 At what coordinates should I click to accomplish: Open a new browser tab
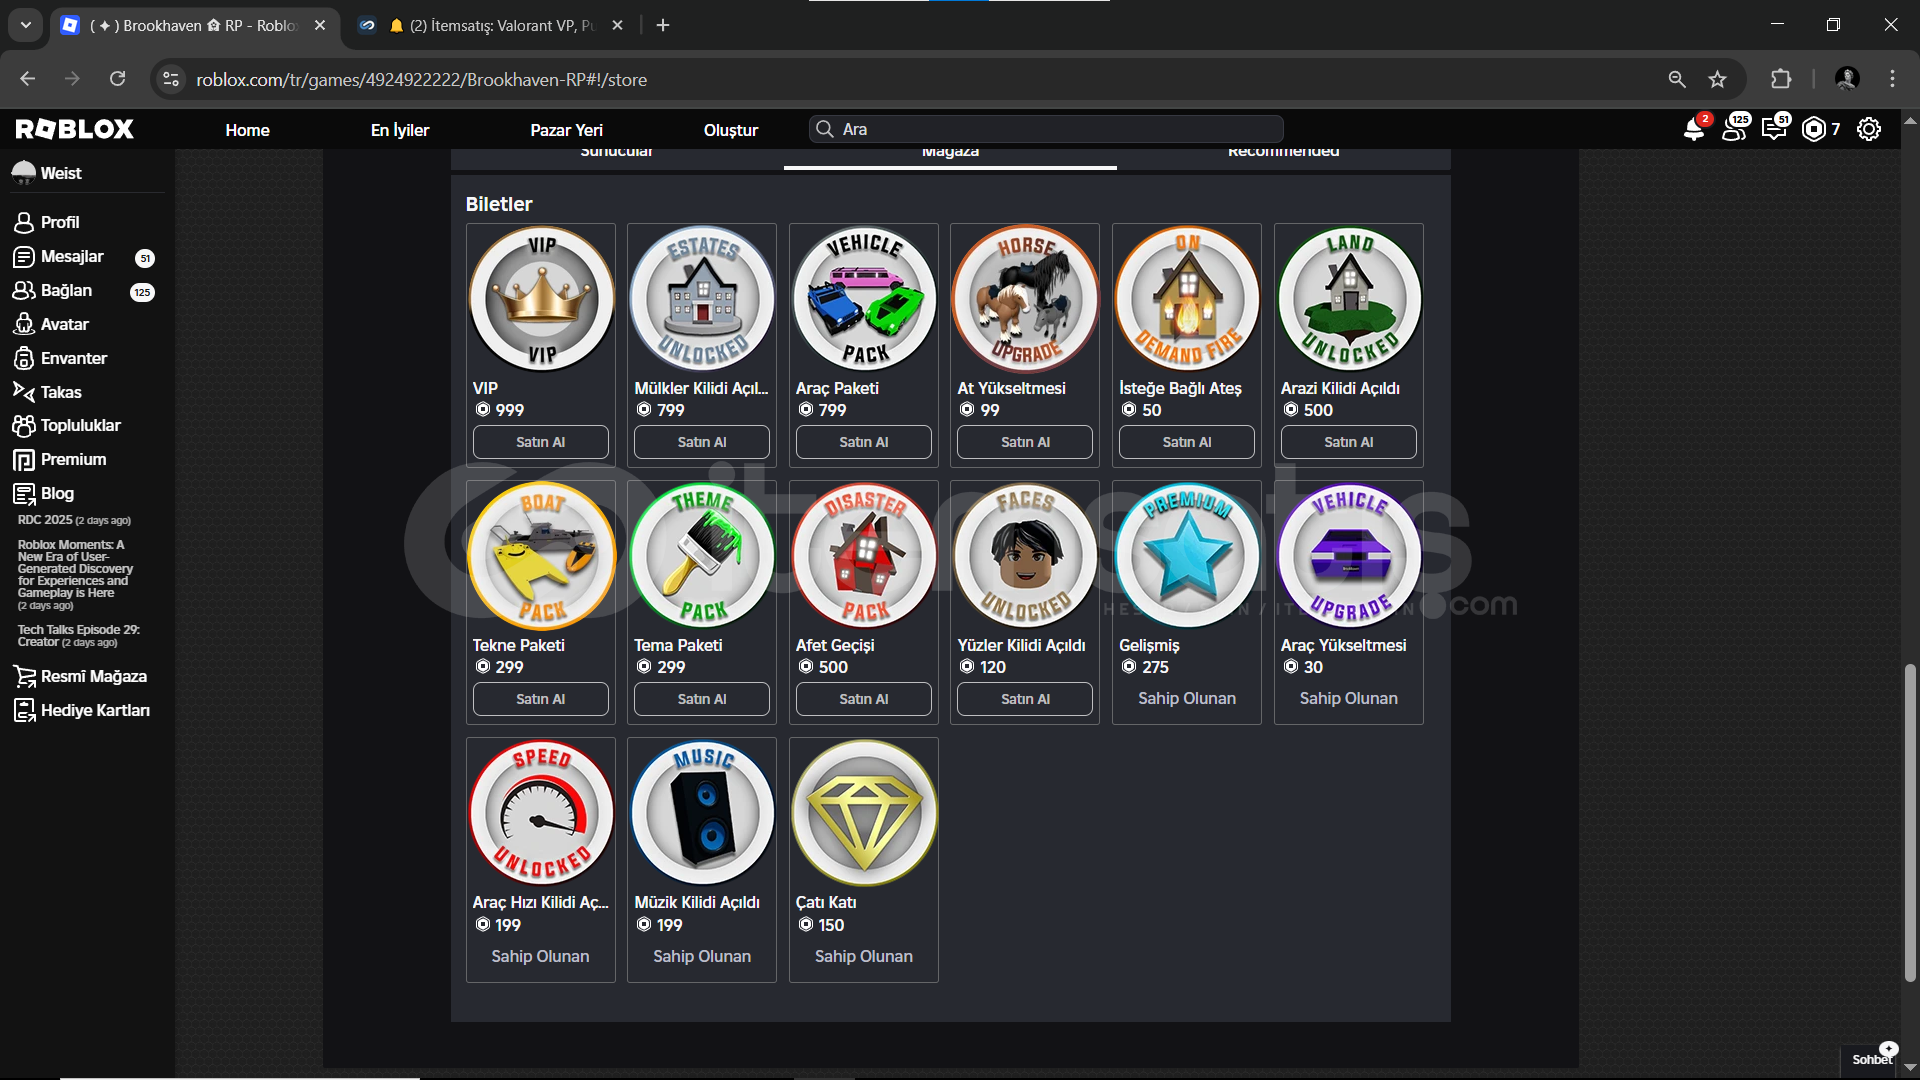[663, 25]
